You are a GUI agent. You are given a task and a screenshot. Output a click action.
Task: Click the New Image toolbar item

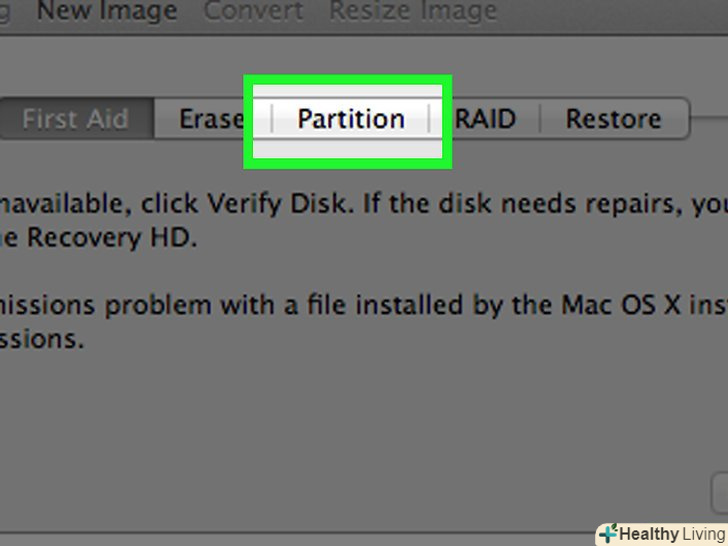click(x=107, y=12)
